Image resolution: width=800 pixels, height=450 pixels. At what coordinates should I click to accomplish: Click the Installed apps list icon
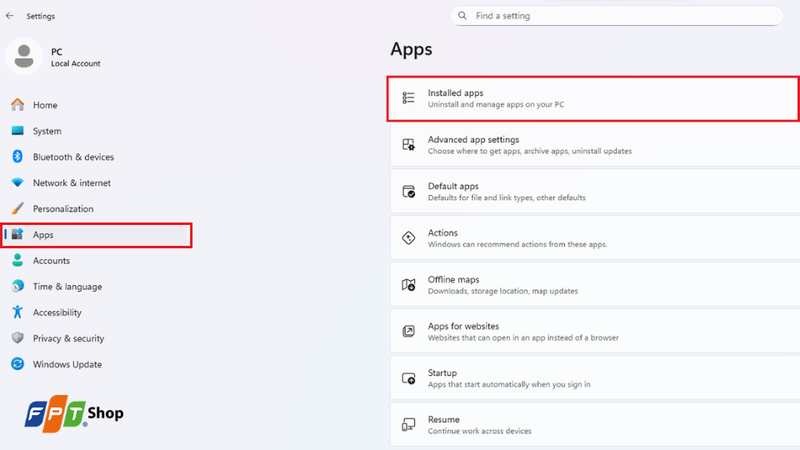[x=409, y=98]
